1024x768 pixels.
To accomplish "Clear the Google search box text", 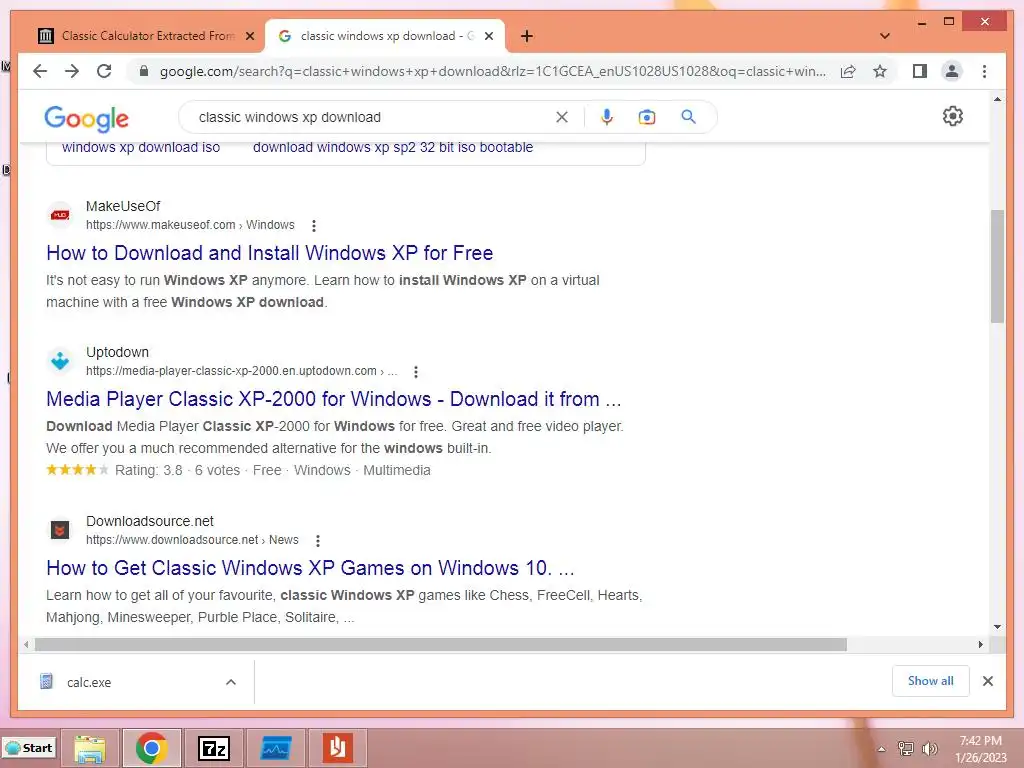I will [562, 117].
